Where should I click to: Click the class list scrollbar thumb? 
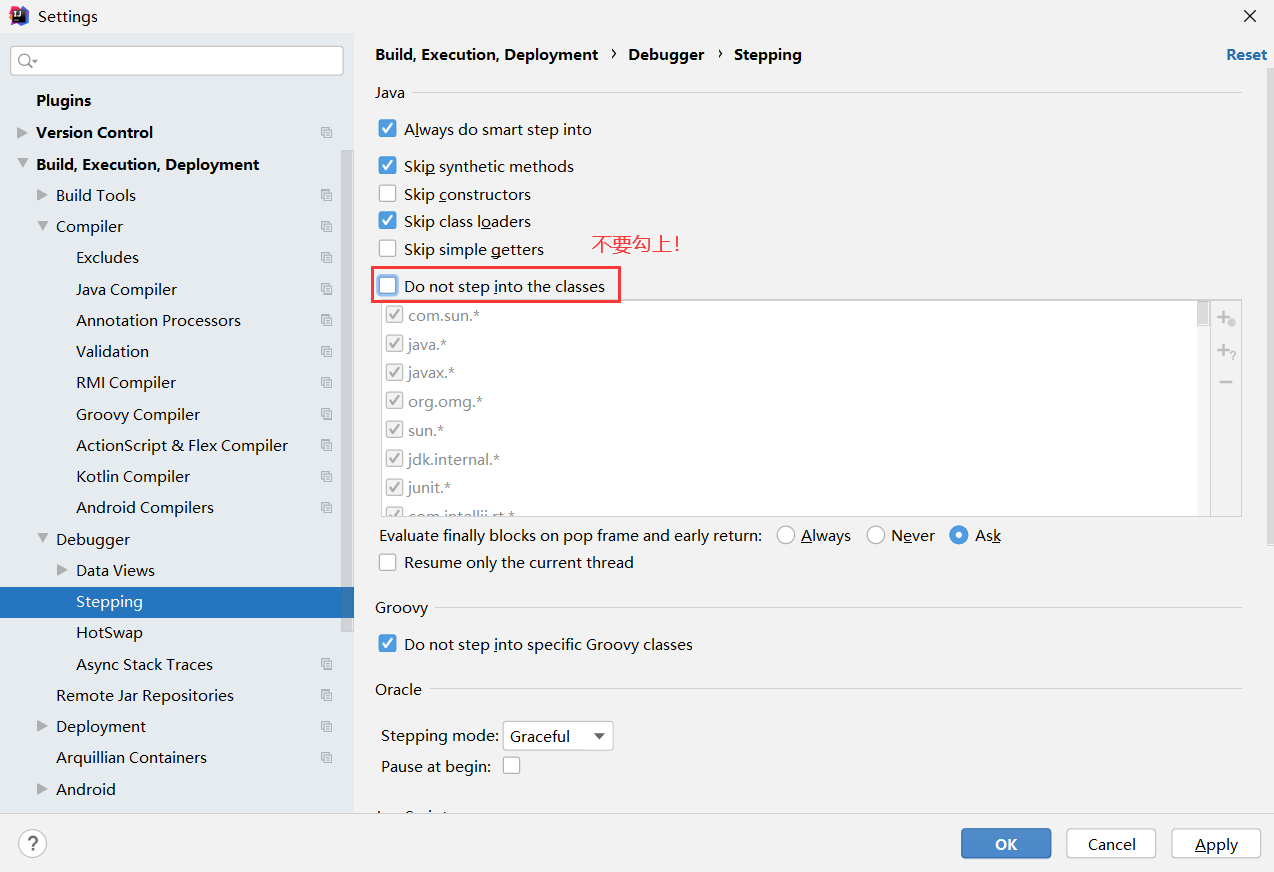pos(1203,314)
